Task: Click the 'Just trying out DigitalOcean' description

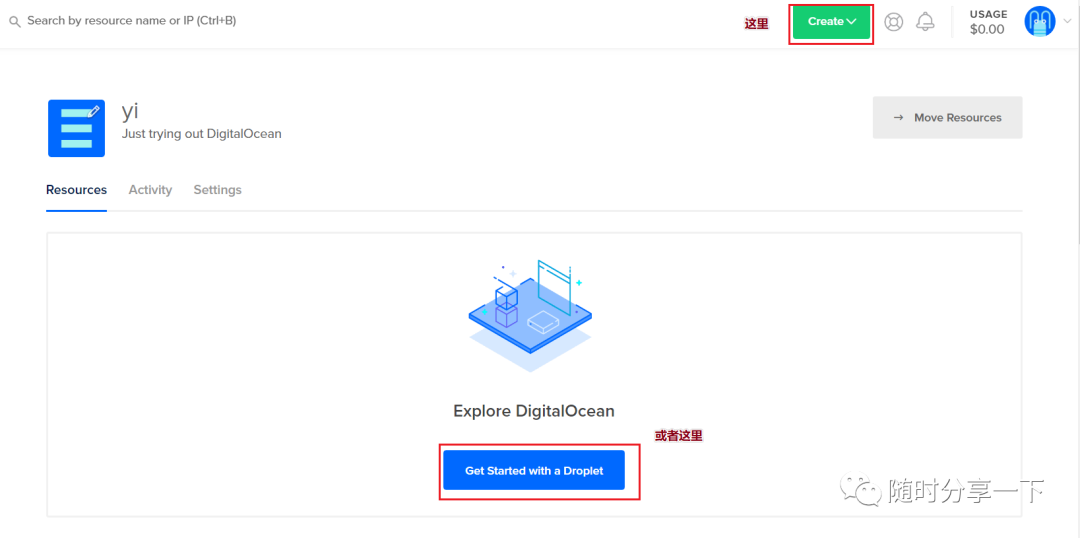Action: click(202, 134)
